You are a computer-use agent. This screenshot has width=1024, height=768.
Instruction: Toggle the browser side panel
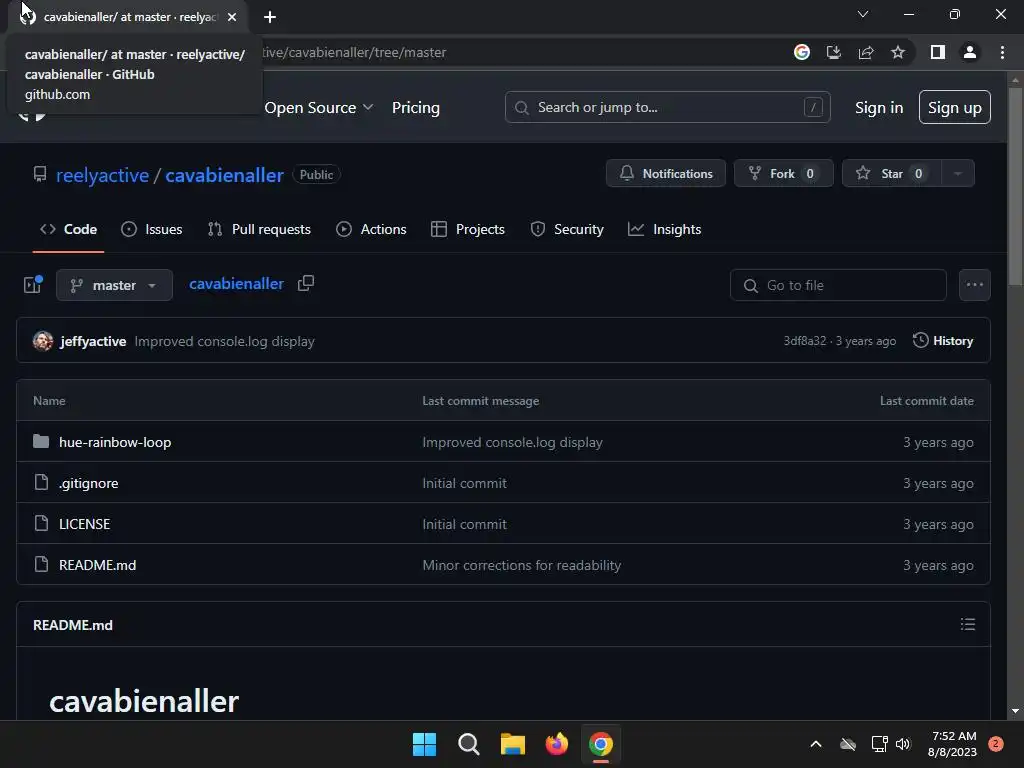tap(938, 52)
